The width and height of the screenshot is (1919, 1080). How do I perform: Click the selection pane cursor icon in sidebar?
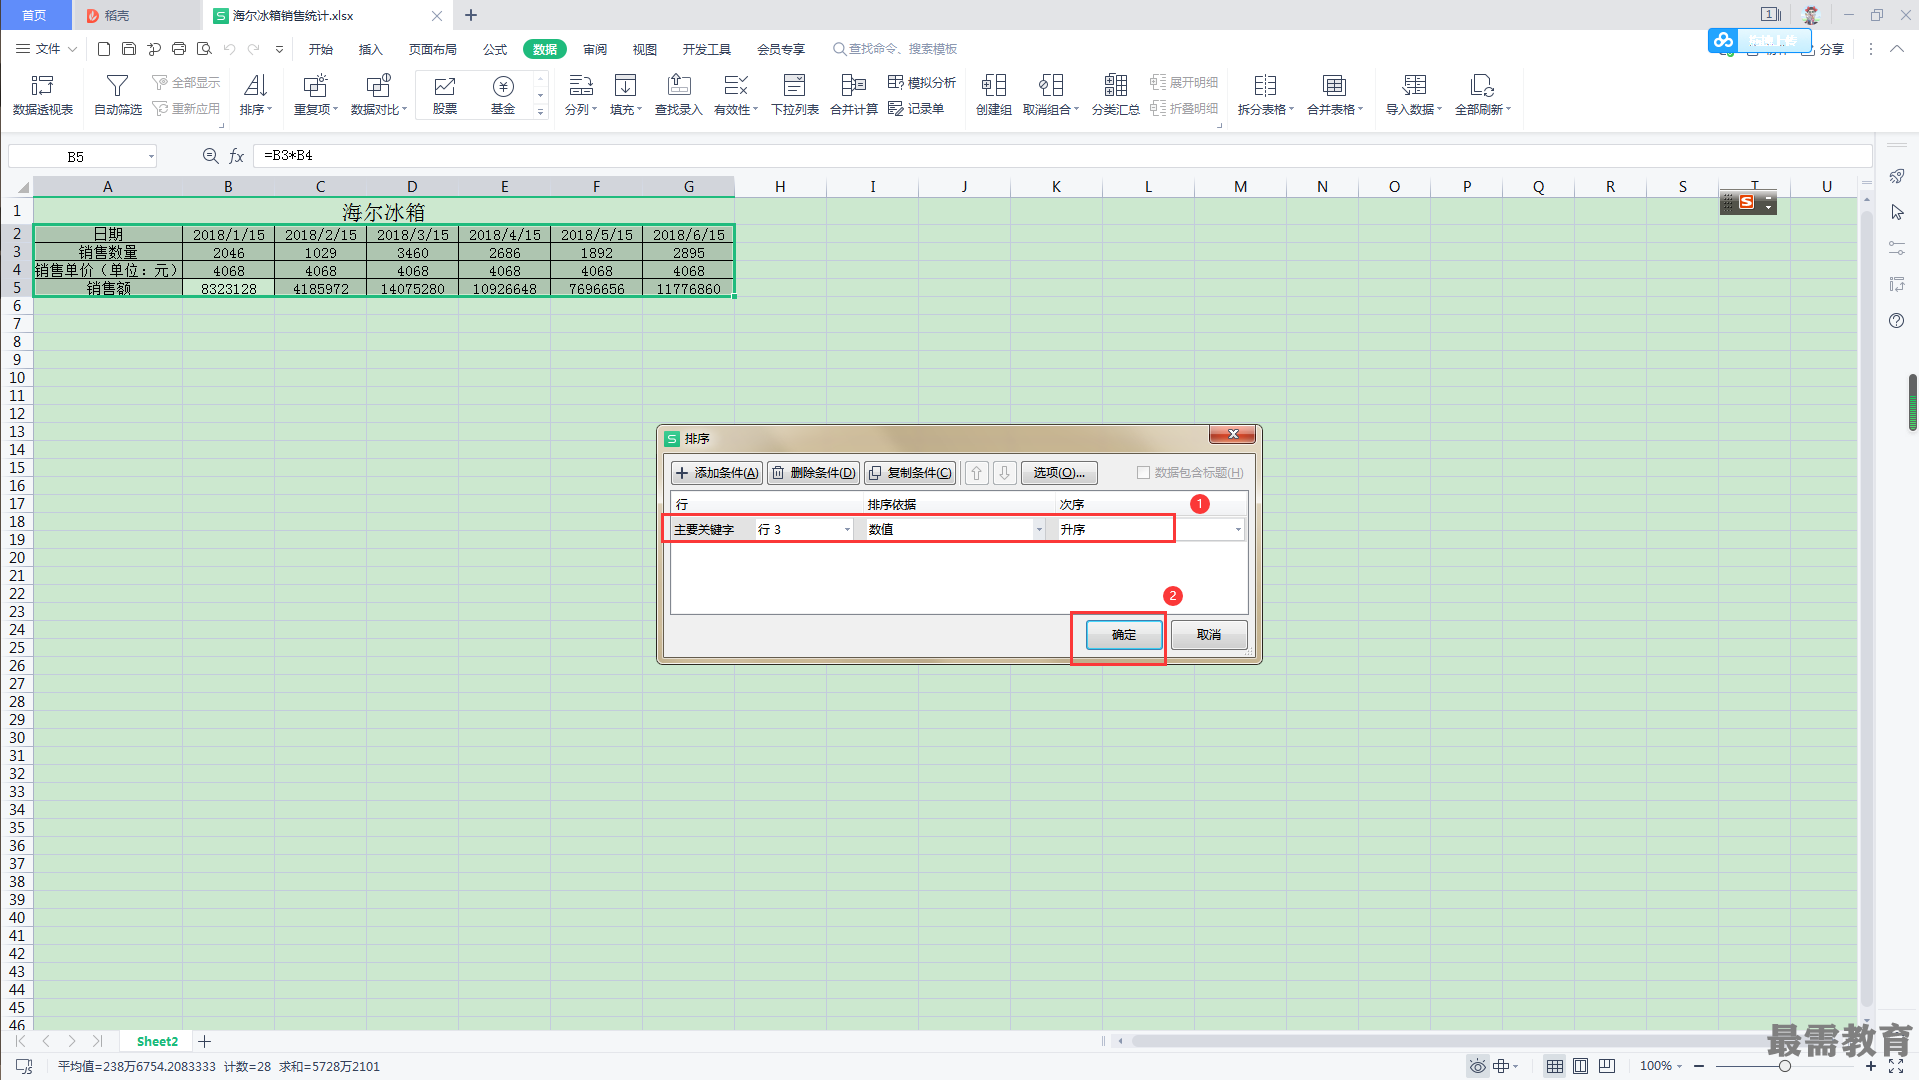pyautogui.click(x=1897, y=212)
